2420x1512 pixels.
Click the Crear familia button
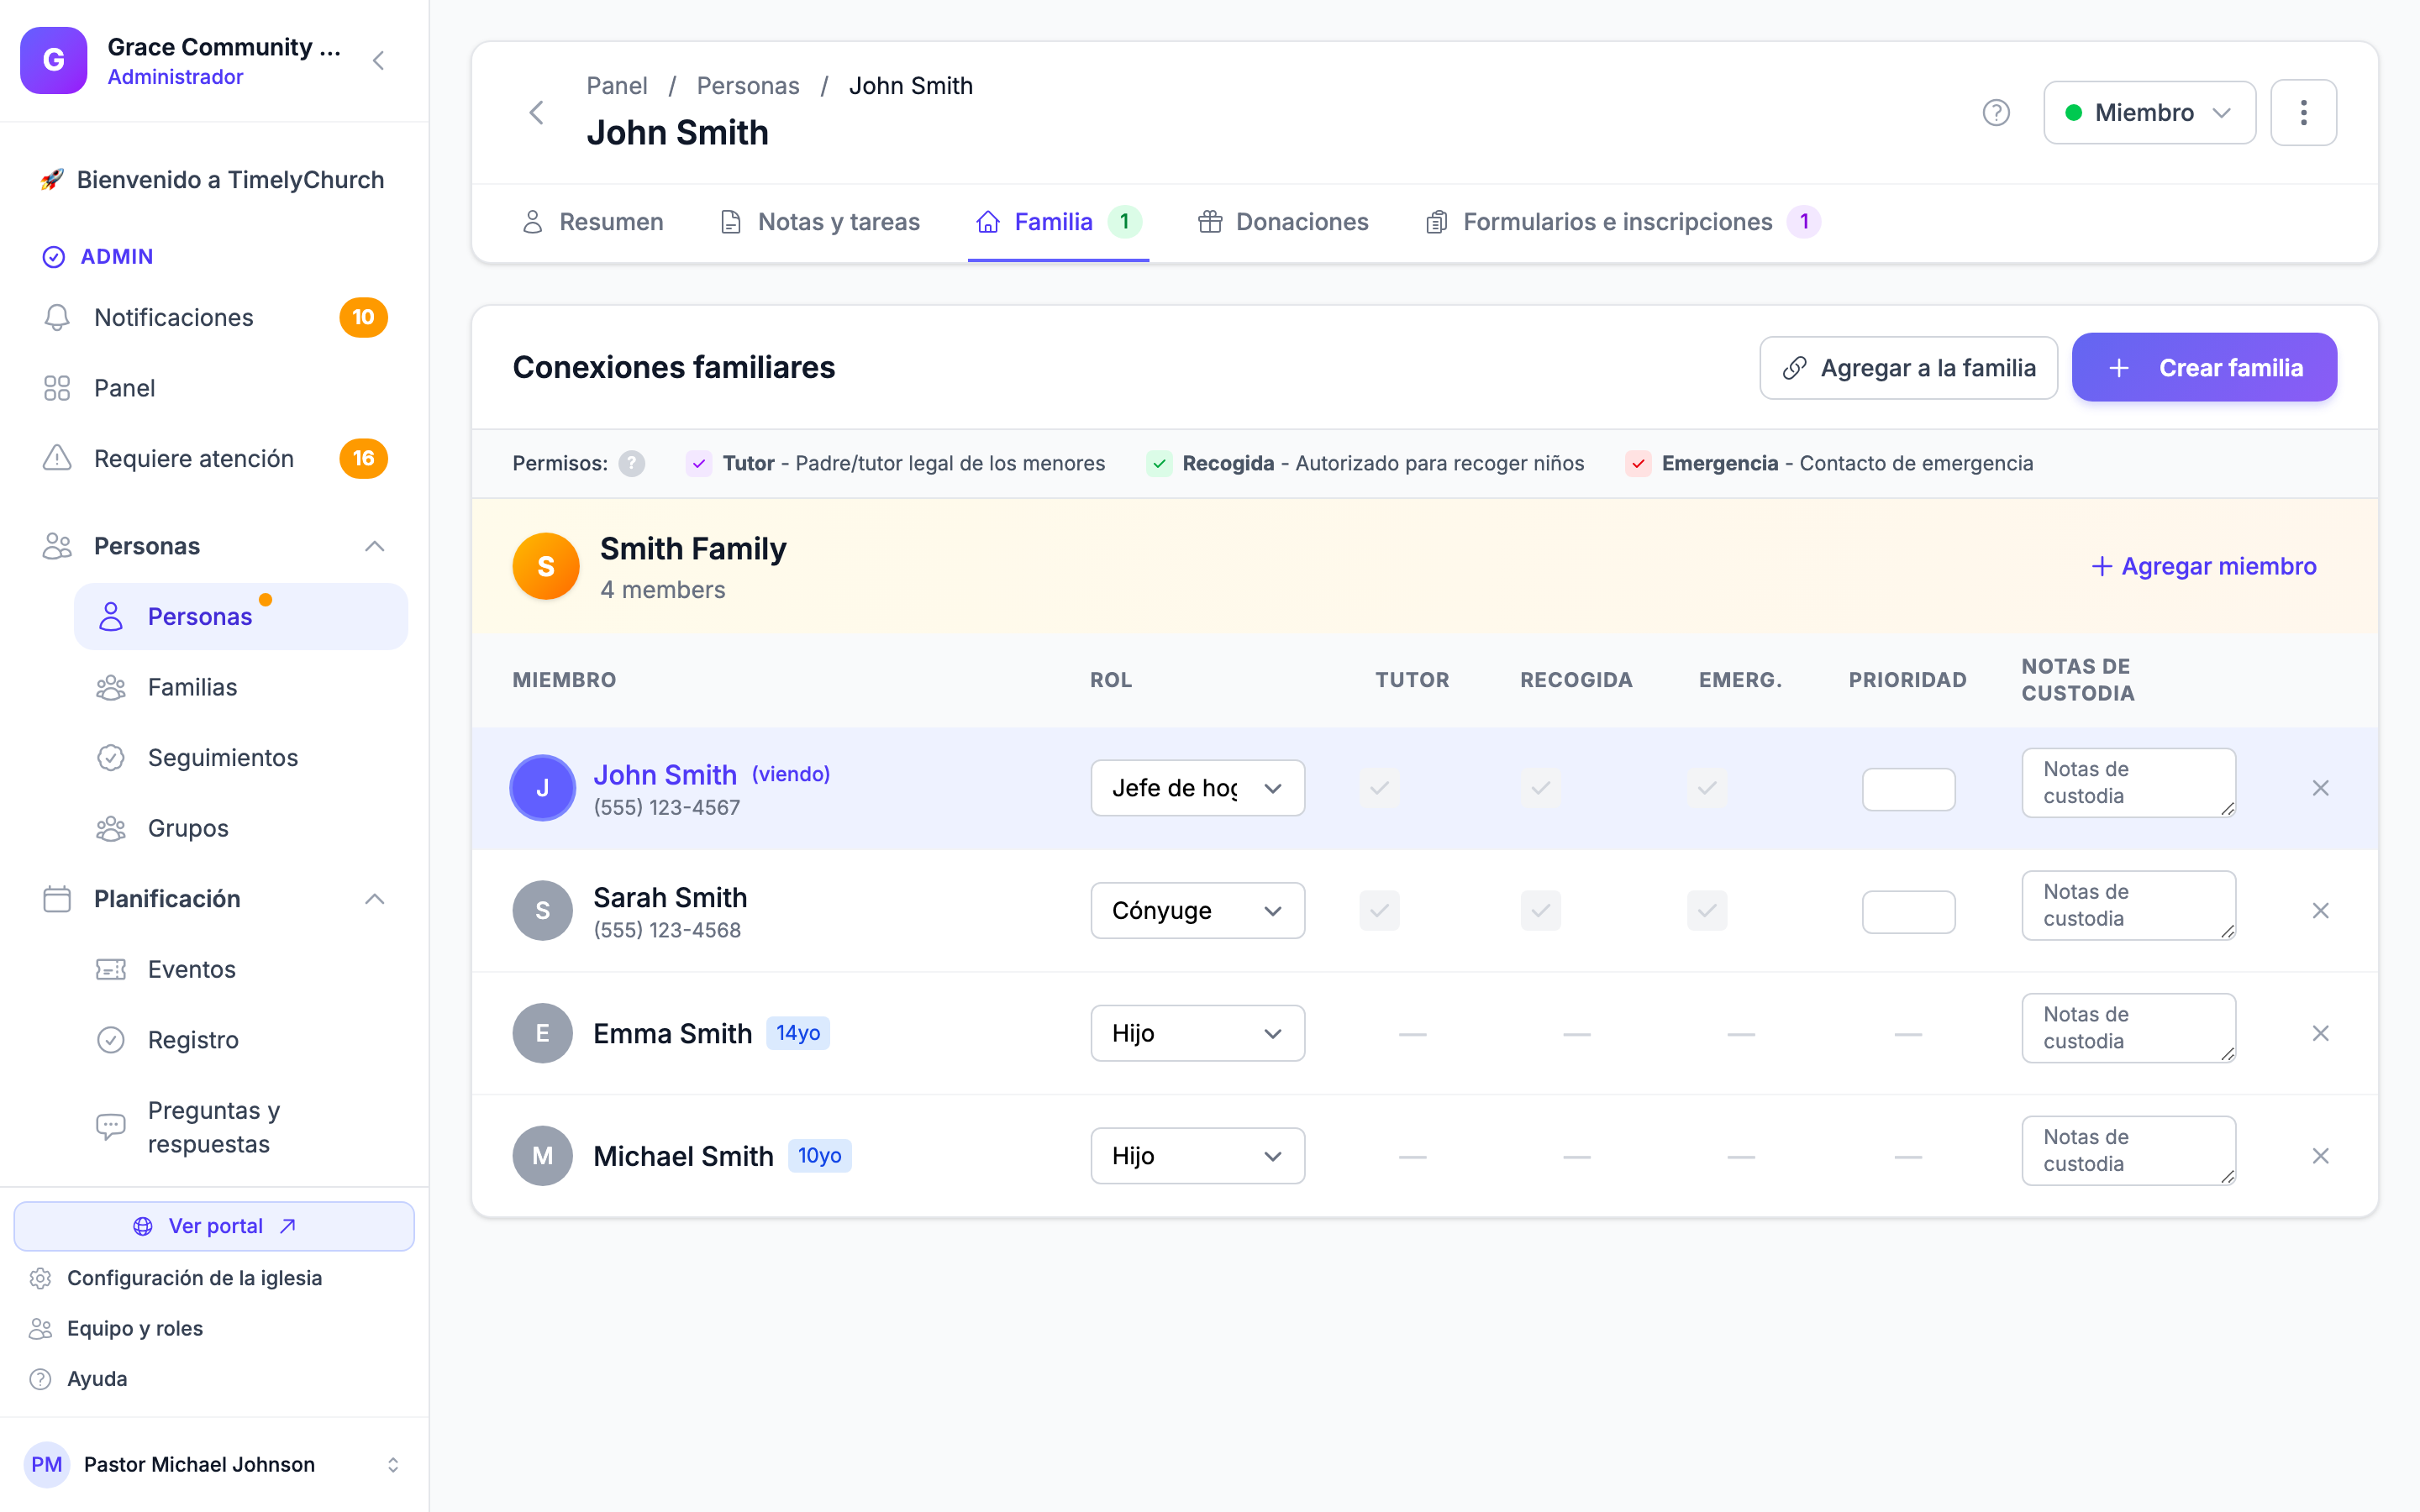click(2204, 368)
